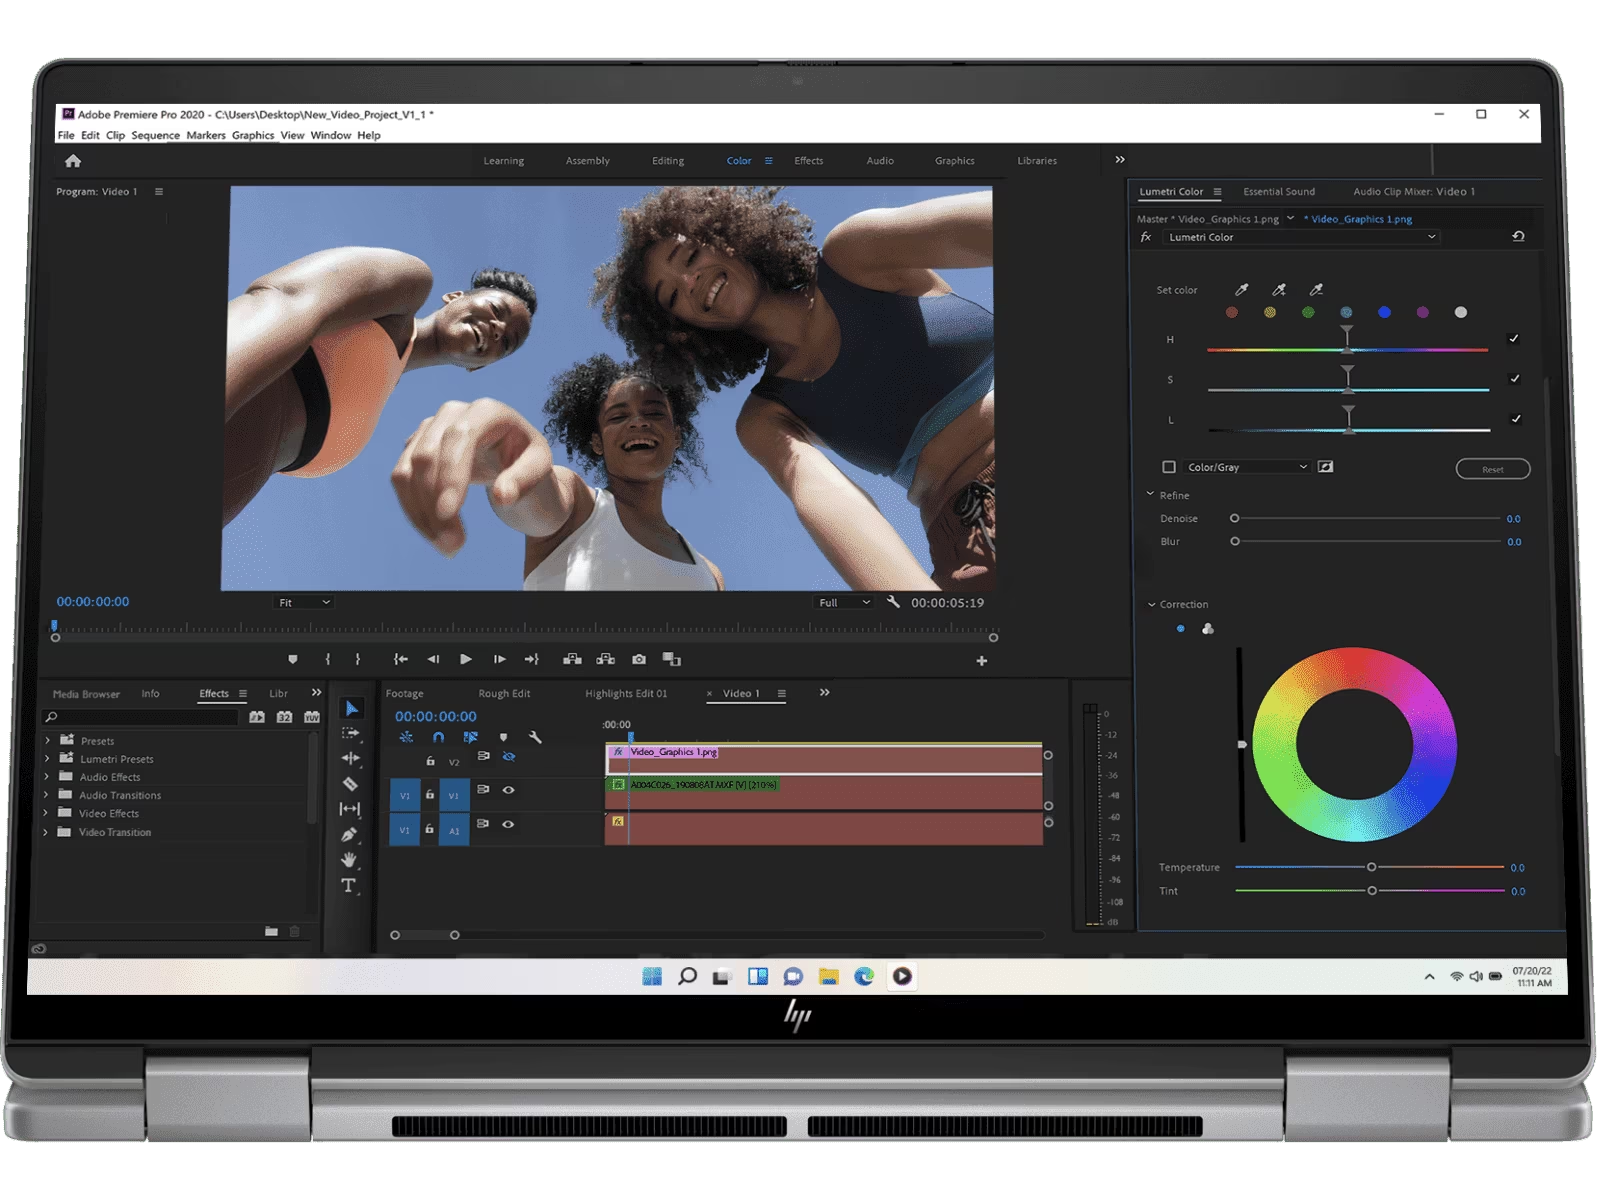Screen dimensions: 1597x1200
Task: Click the program monitor wrench settings icon
Action: tap(893, 602)
